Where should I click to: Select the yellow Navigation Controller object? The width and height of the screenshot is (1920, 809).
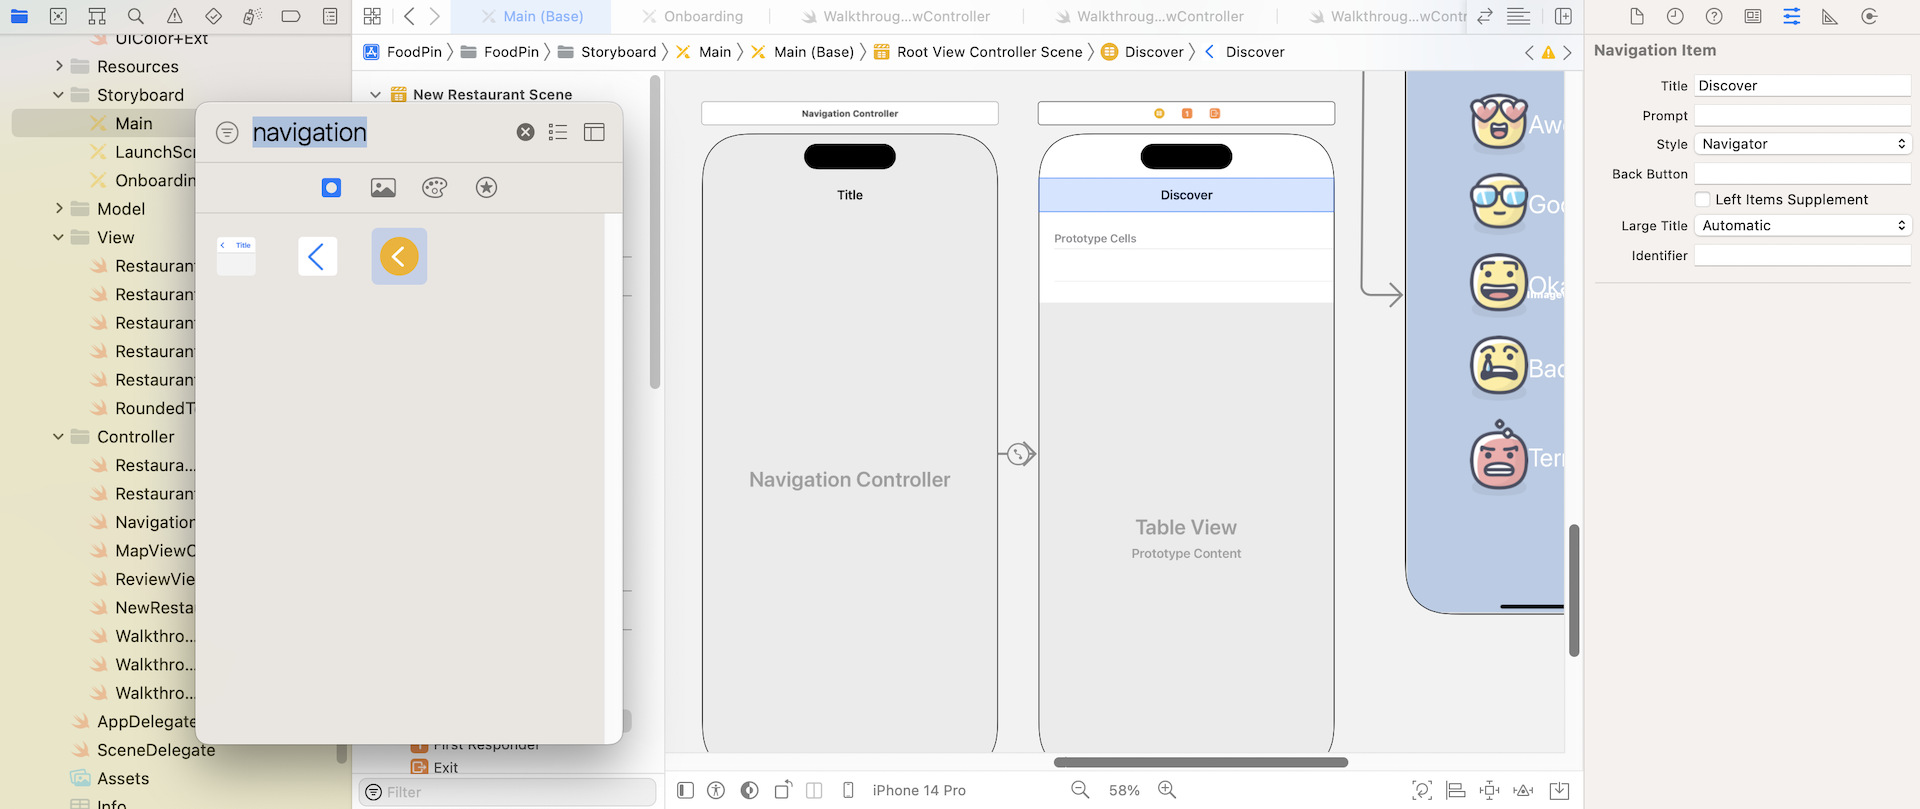(x=399, y=256)
